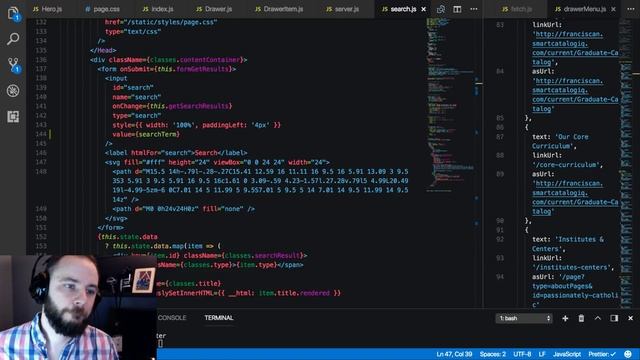Click JavaScript language mode

coord(567,354)
